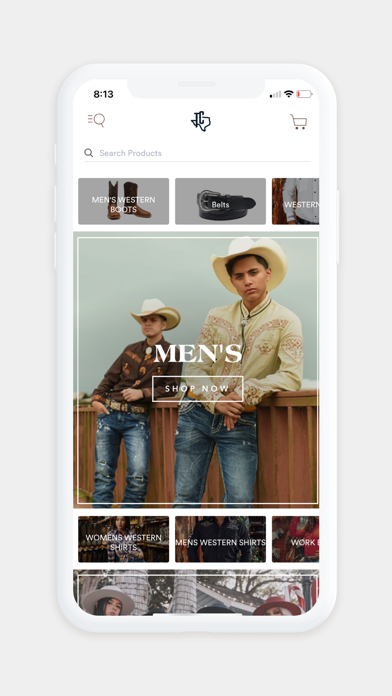Focus the Search Products field
The height and width of the screenshot is (696, 392).
(x=197, y=153)
